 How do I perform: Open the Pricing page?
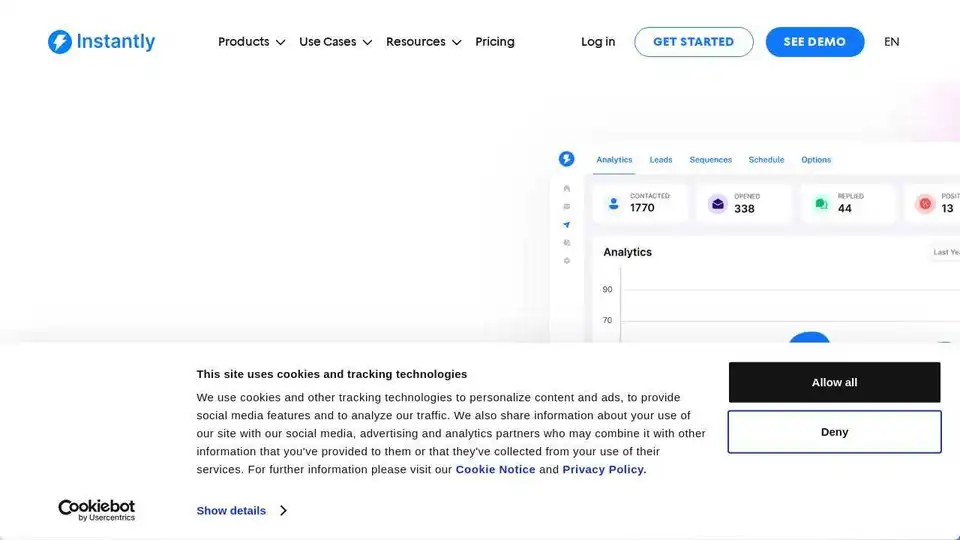[495, 42]
